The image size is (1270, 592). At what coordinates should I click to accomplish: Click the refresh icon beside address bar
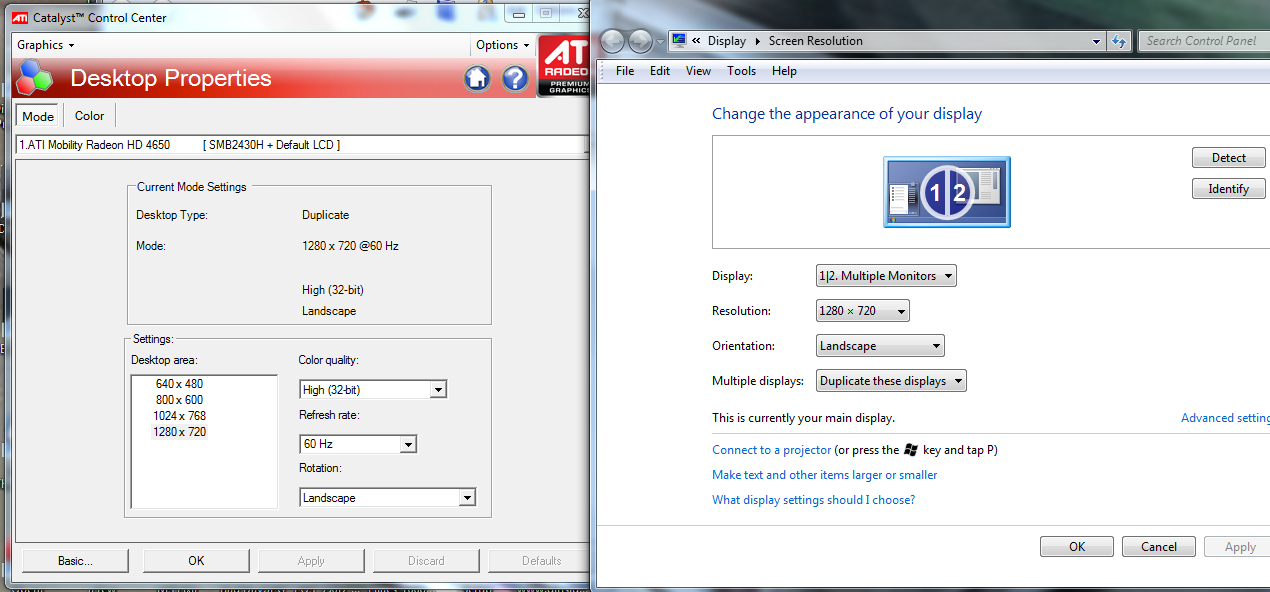click(1120, 41)
